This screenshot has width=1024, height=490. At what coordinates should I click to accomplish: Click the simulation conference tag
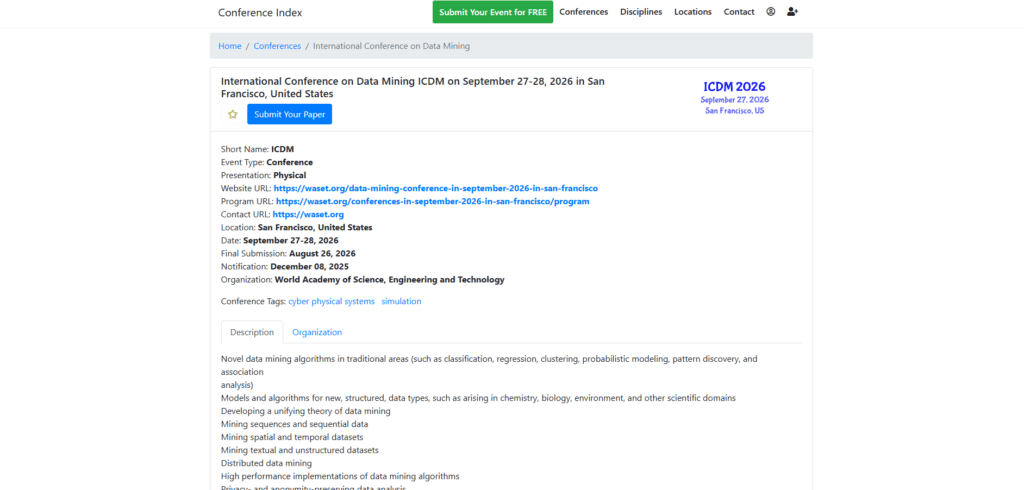coord(402,301)
